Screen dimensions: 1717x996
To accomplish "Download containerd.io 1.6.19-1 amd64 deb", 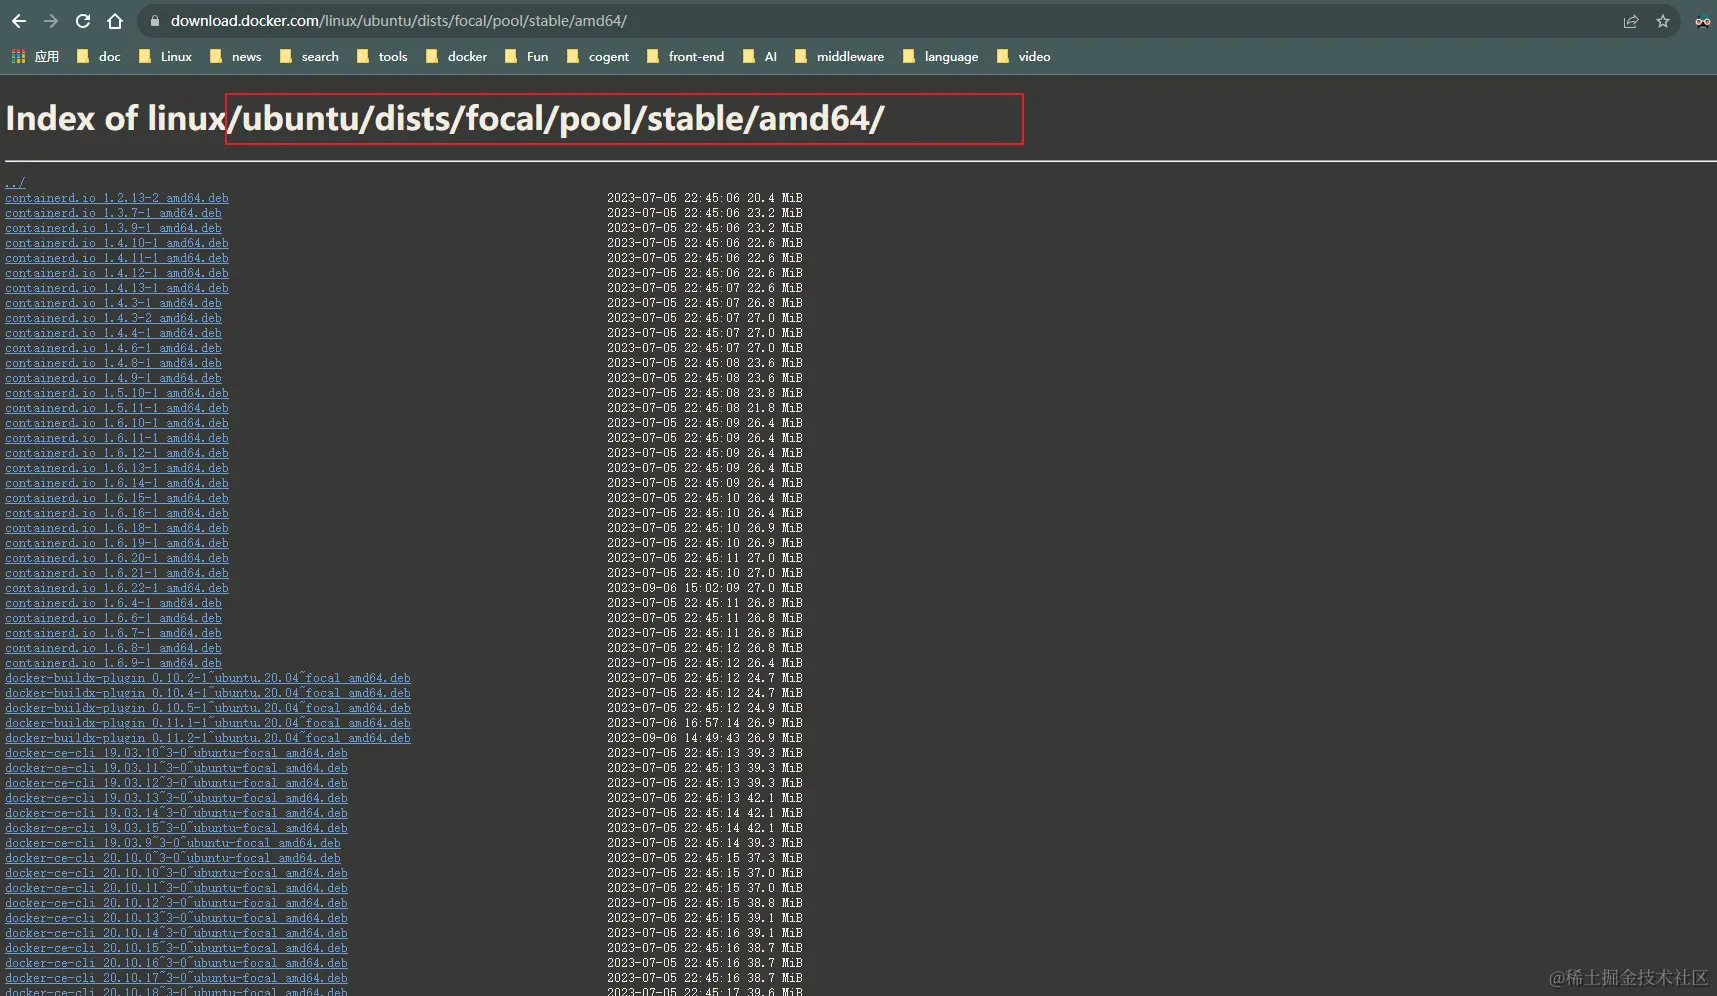I will point(117,543).
